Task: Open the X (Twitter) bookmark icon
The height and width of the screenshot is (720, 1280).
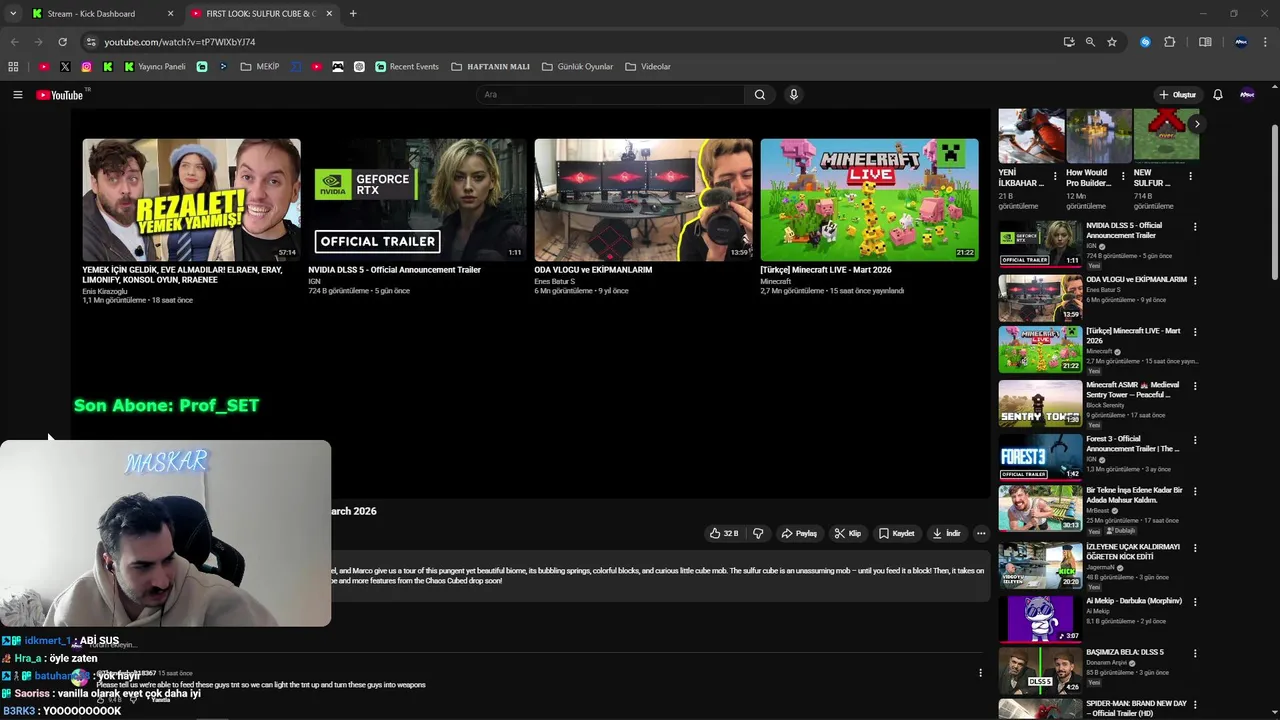Action: 65,67
